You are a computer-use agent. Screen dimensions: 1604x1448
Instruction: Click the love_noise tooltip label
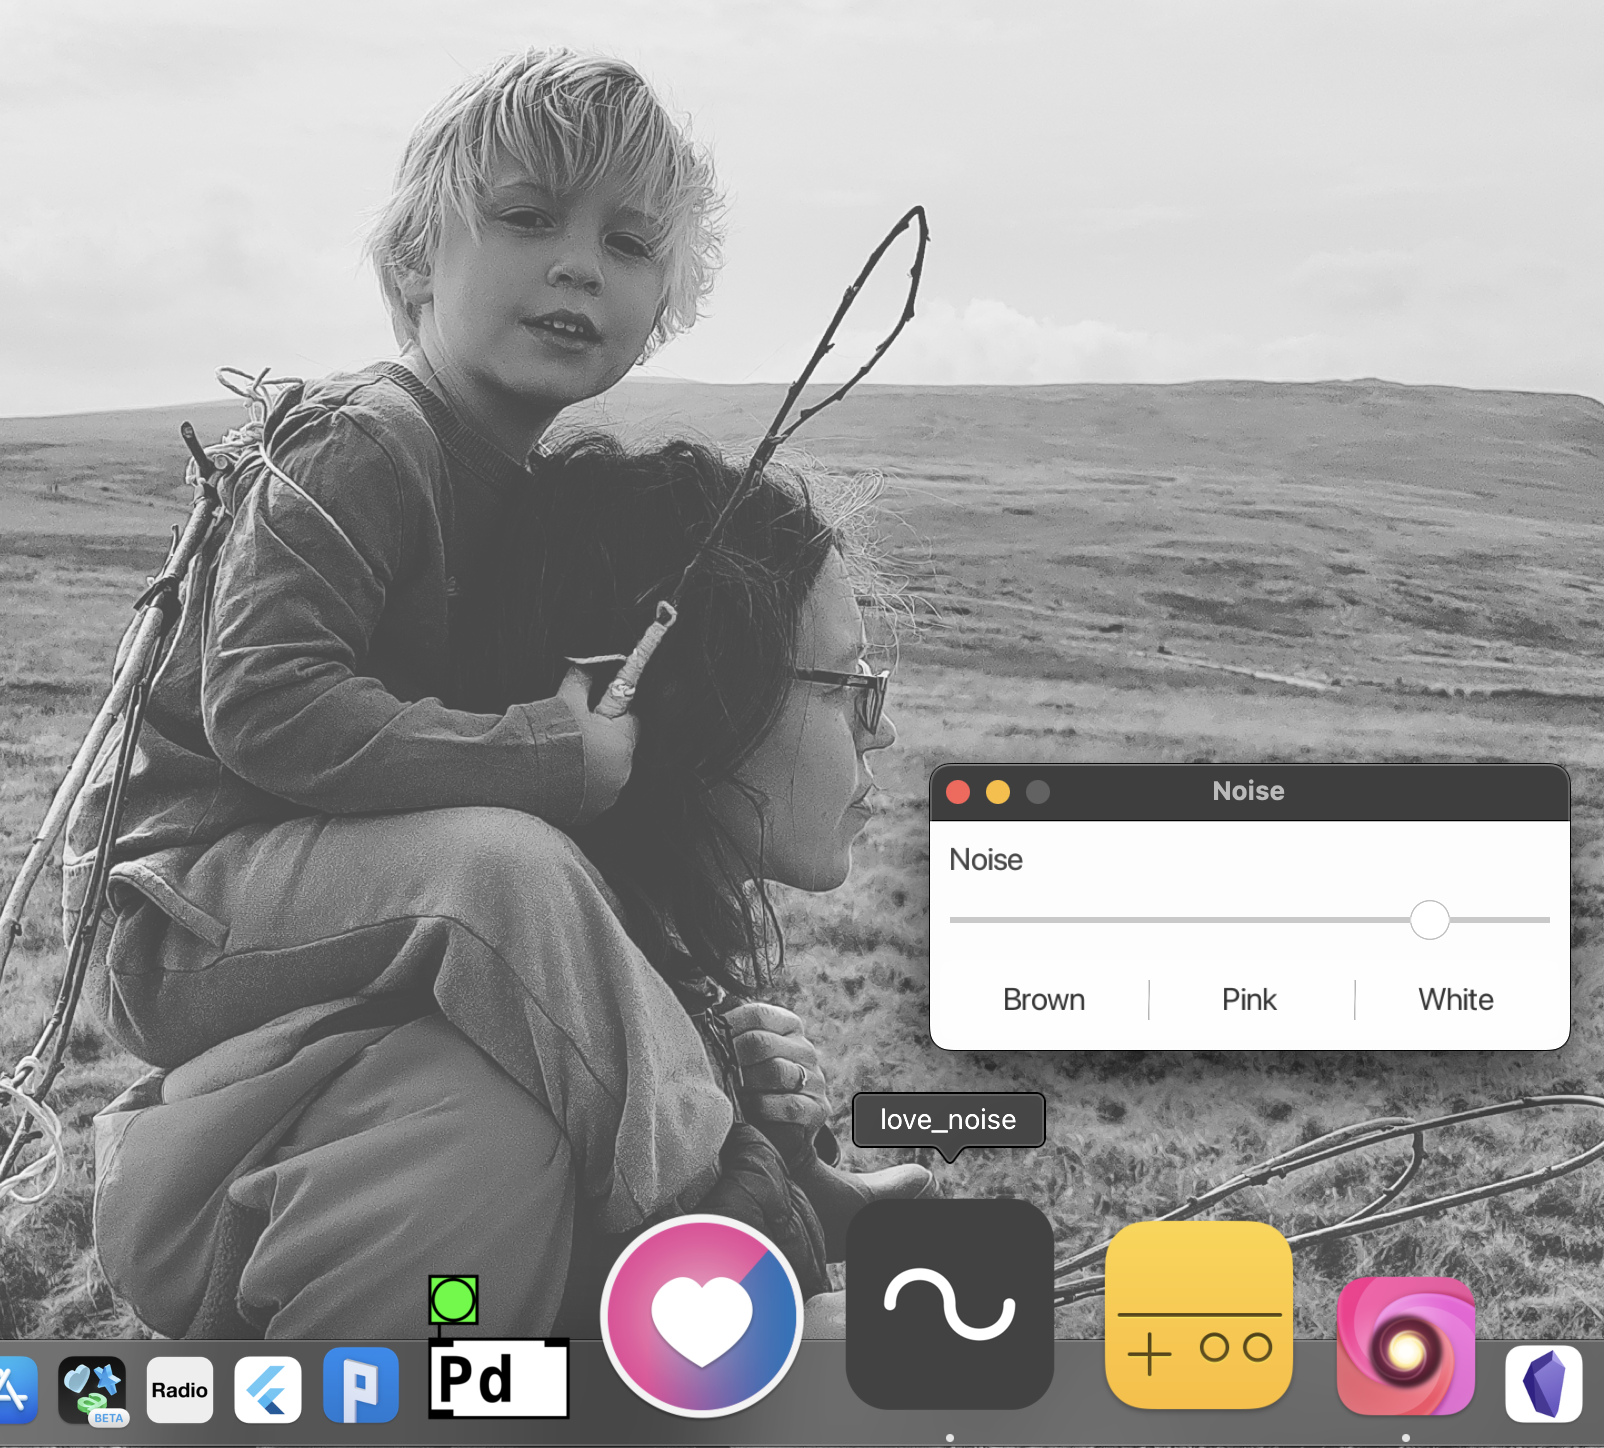[x=948, y=1120]
